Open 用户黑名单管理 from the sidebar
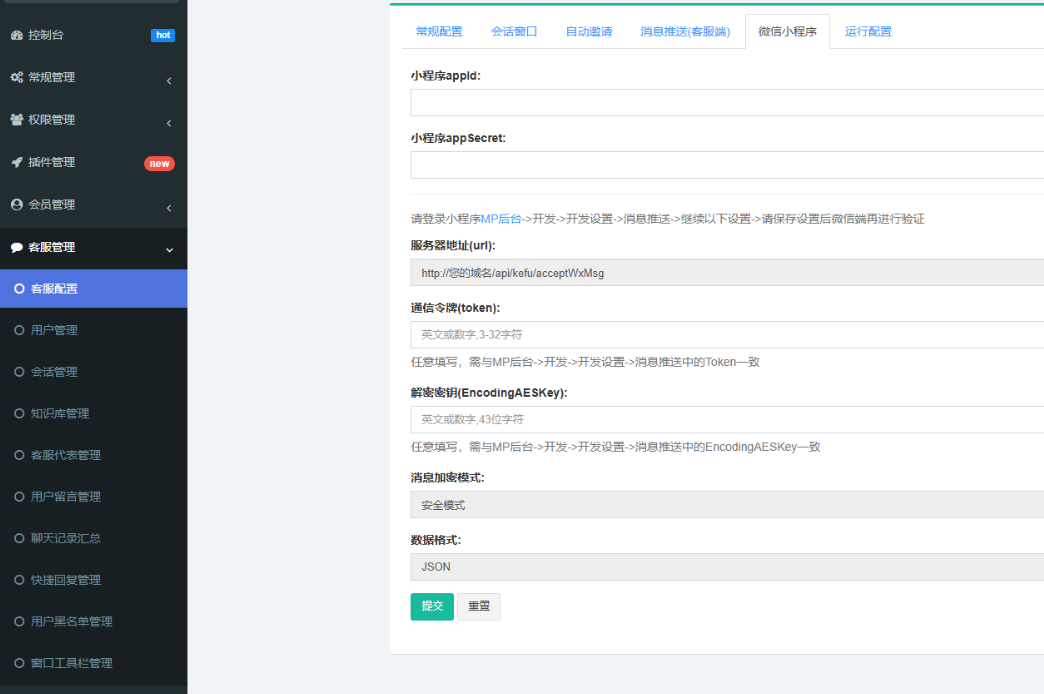 coord(68,620)
